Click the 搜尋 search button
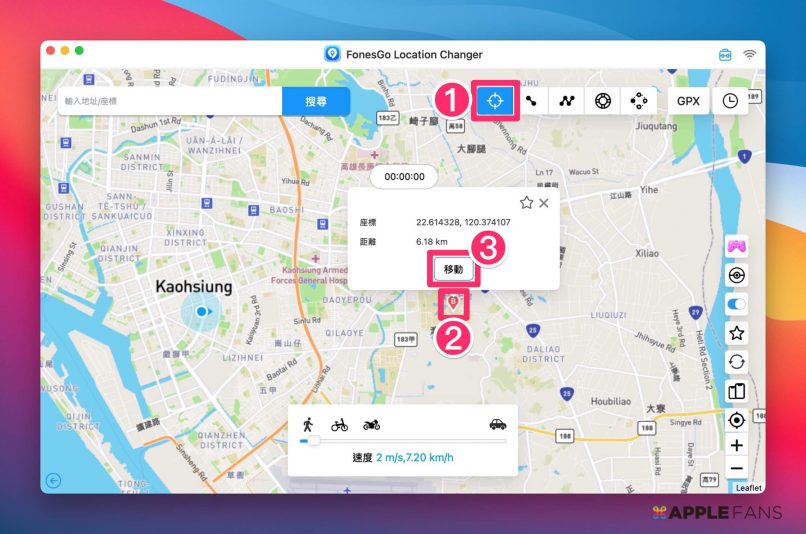The height and width of the screenshot is (534, 806). [315, 101]
